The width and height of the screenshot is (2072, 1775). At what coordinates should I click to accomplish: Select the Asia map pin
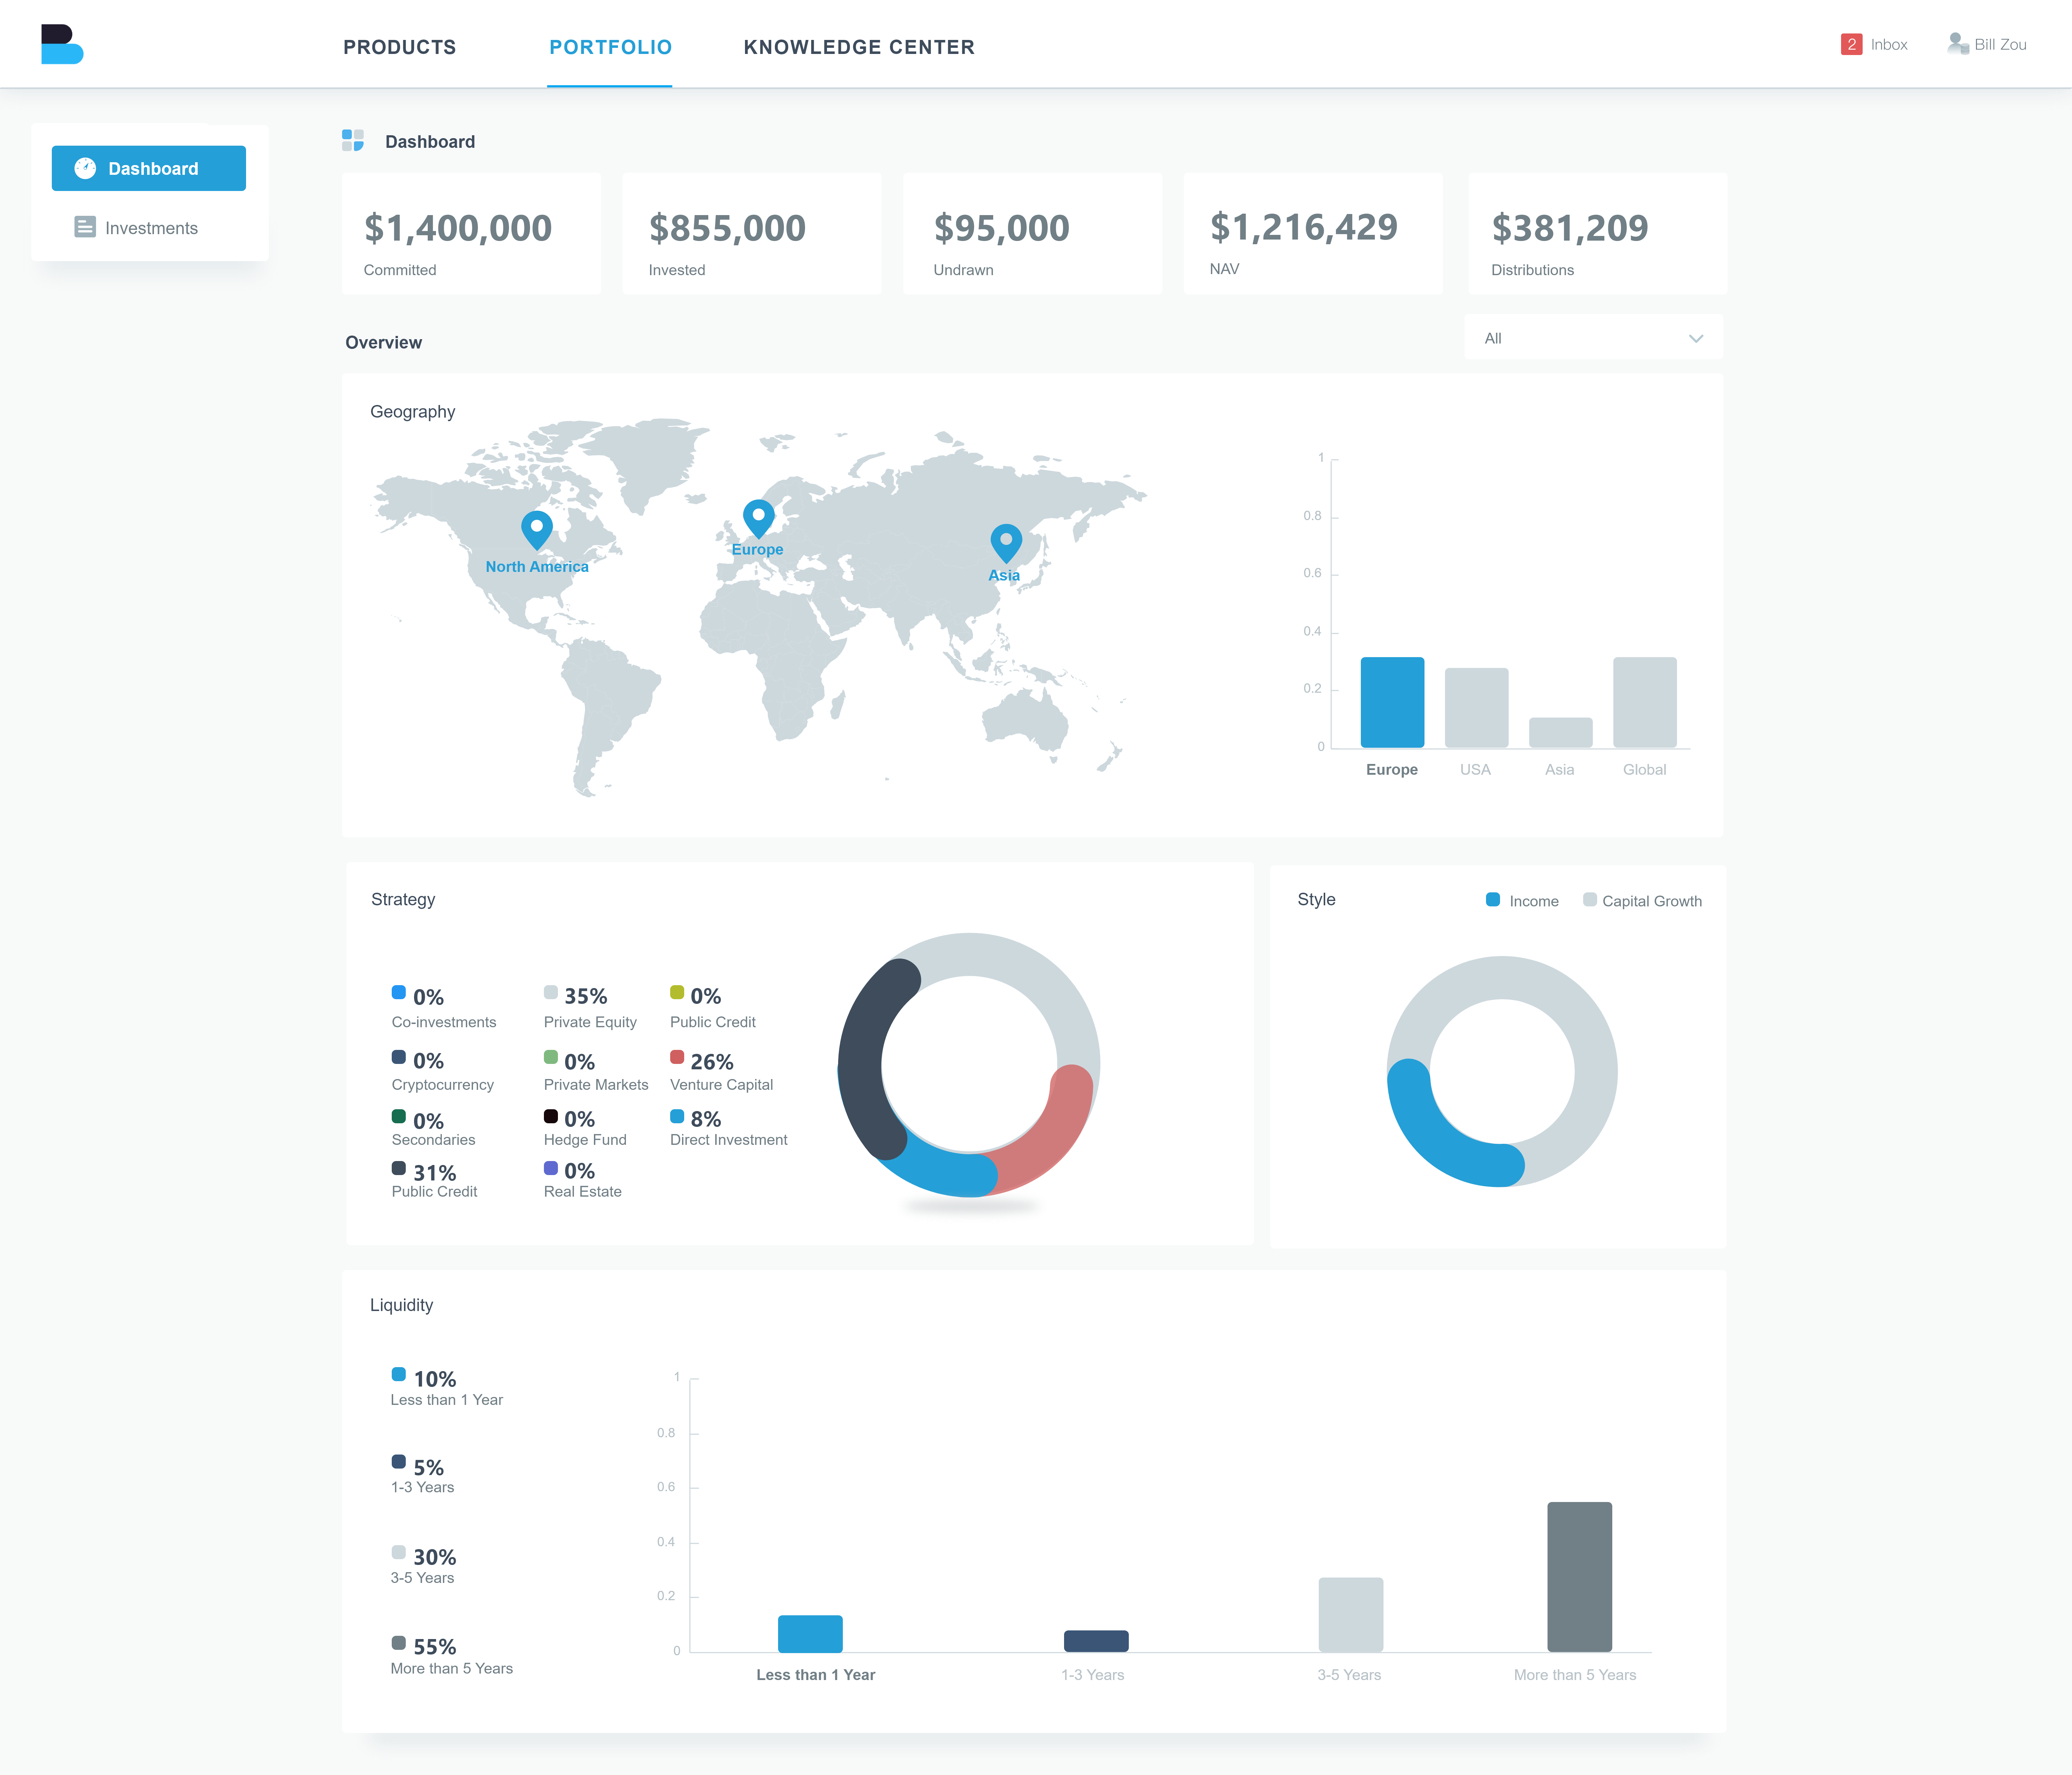click(1006, 543)
